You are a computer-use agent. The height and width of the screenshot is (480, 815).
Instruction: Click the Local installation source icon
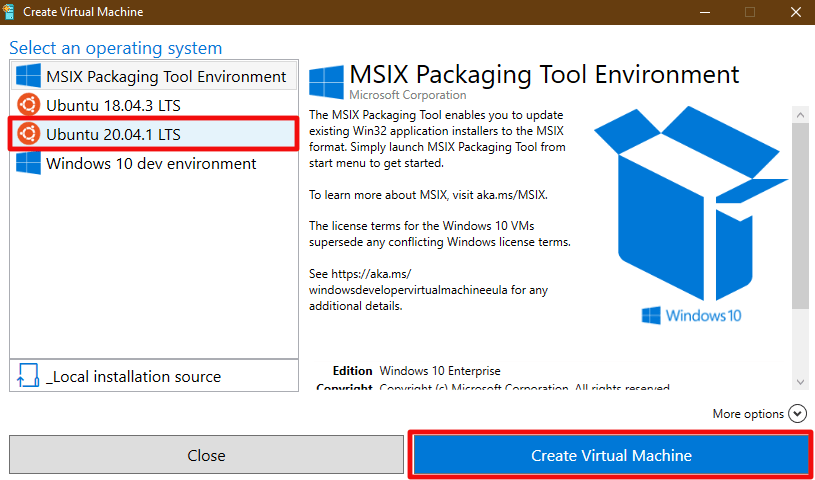point(28,377)
